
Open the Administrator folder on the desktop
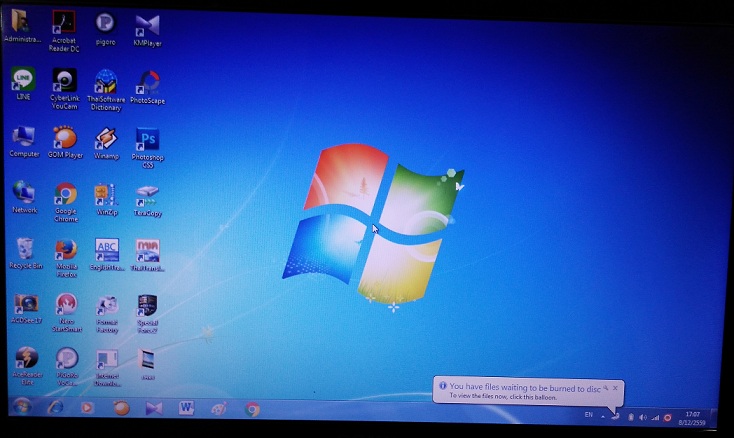pyautogui.click(x=21, y=26)
